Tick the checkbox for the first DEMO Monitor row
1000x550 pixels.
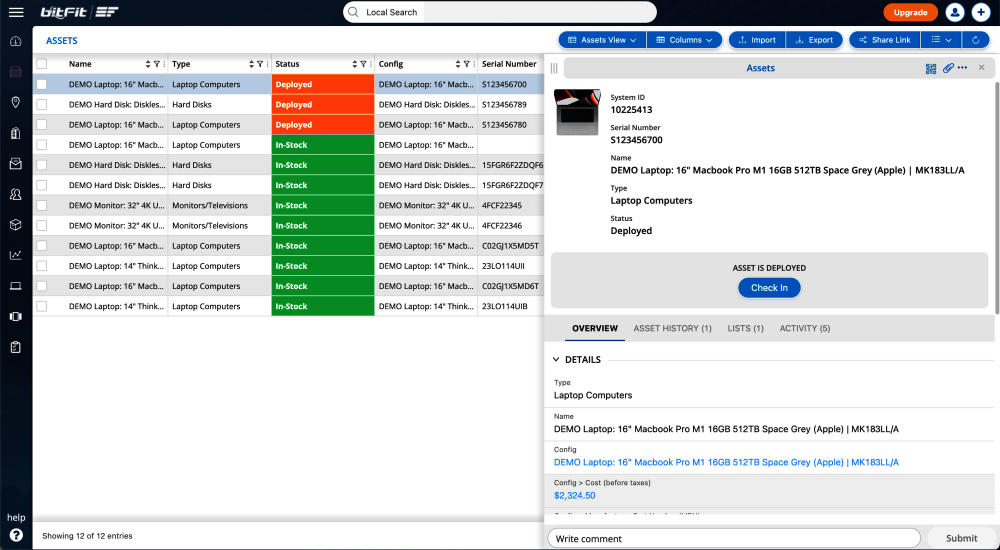tap(42, 205)
